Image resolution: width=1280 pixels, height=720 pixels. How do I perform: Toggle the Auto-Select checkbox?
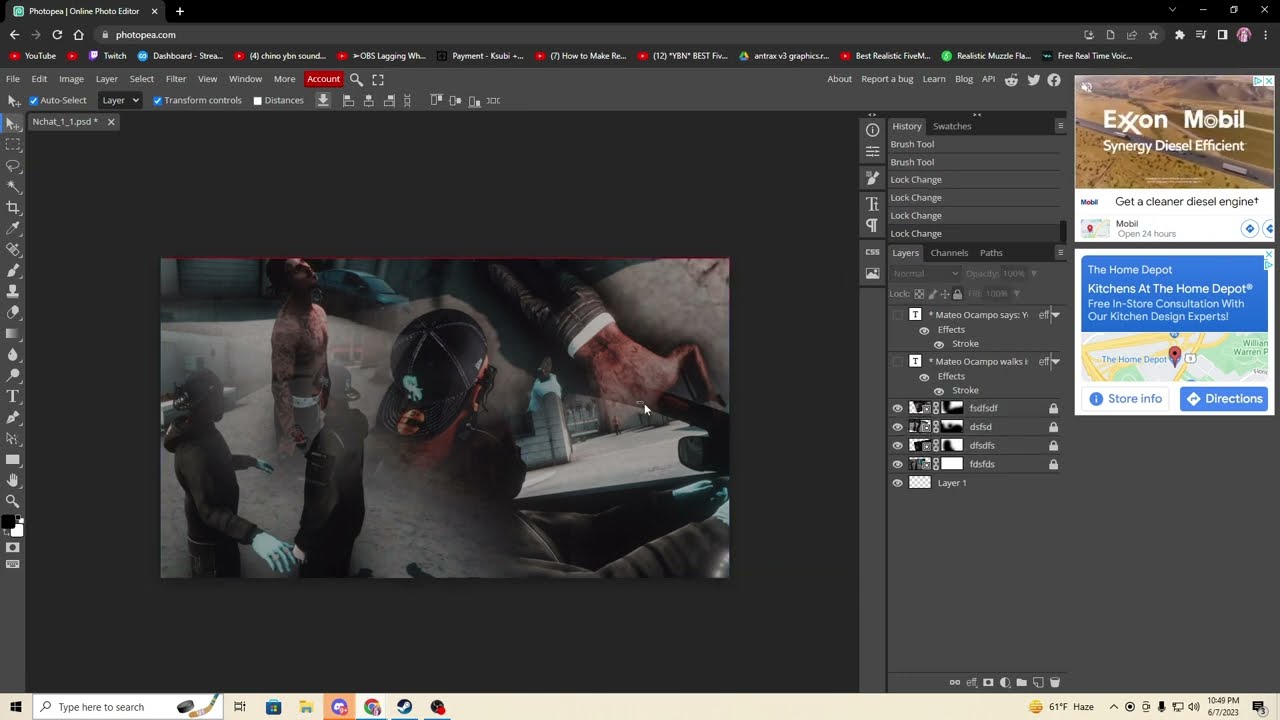pos(33,100)
